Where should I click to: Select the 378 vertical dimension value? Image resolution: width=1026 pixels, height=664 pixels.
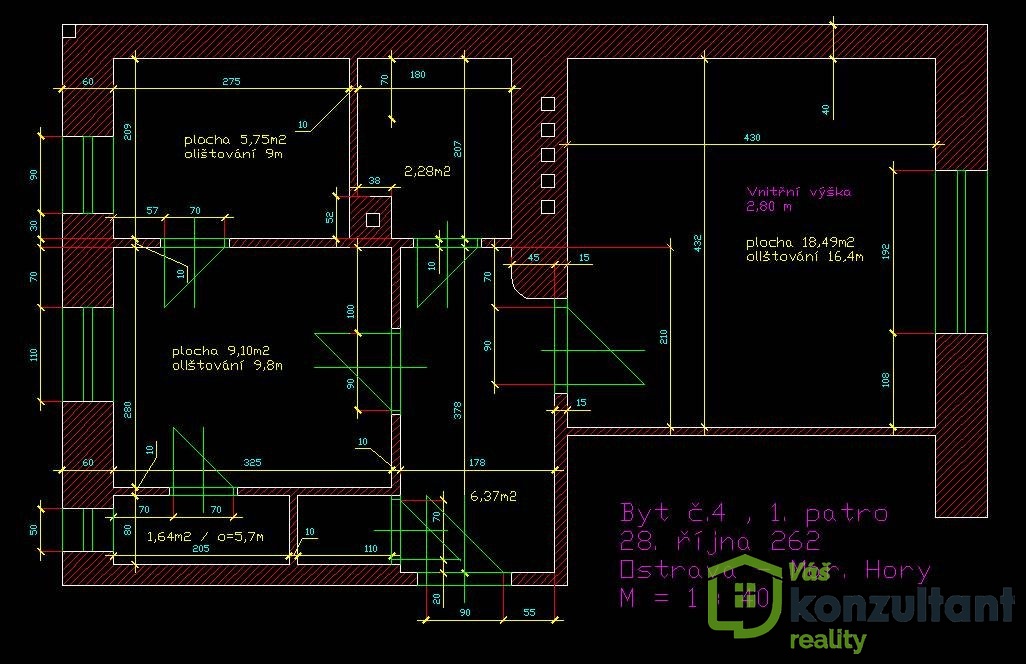457,412
